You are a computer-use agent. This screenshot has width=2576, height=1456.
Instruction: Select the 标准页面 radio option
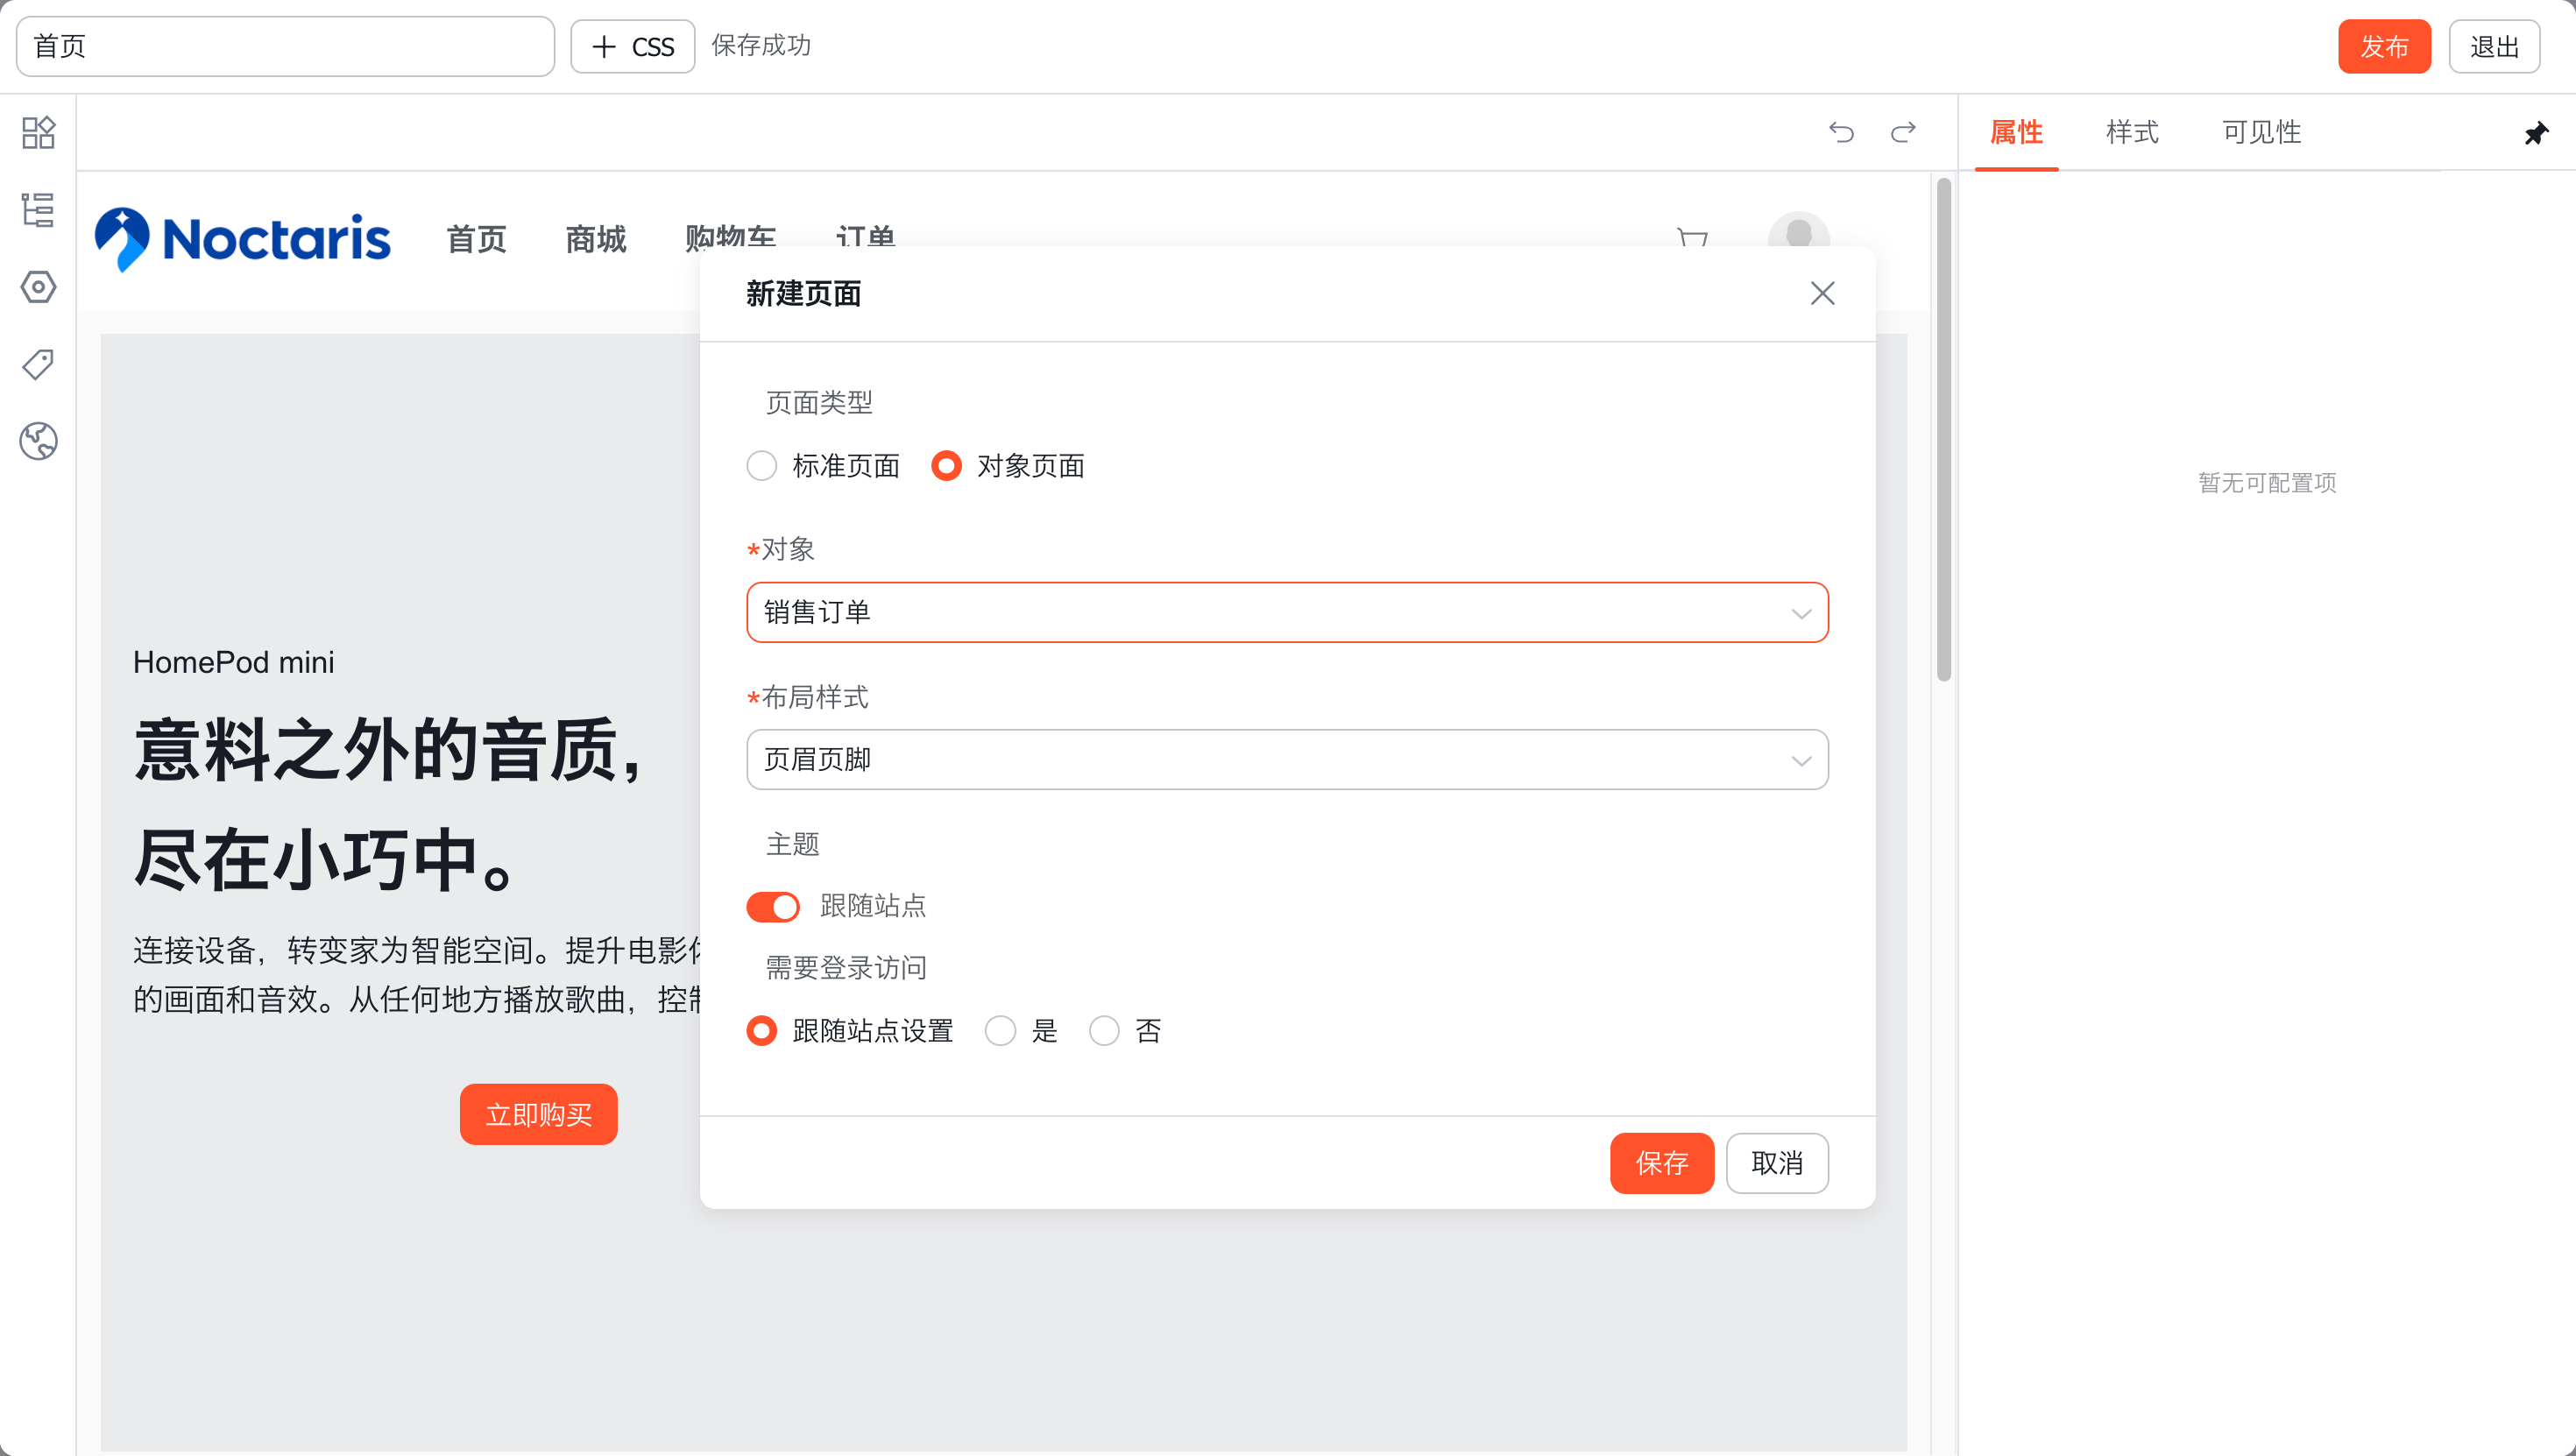pyautogui.click(x=762, y=466)
